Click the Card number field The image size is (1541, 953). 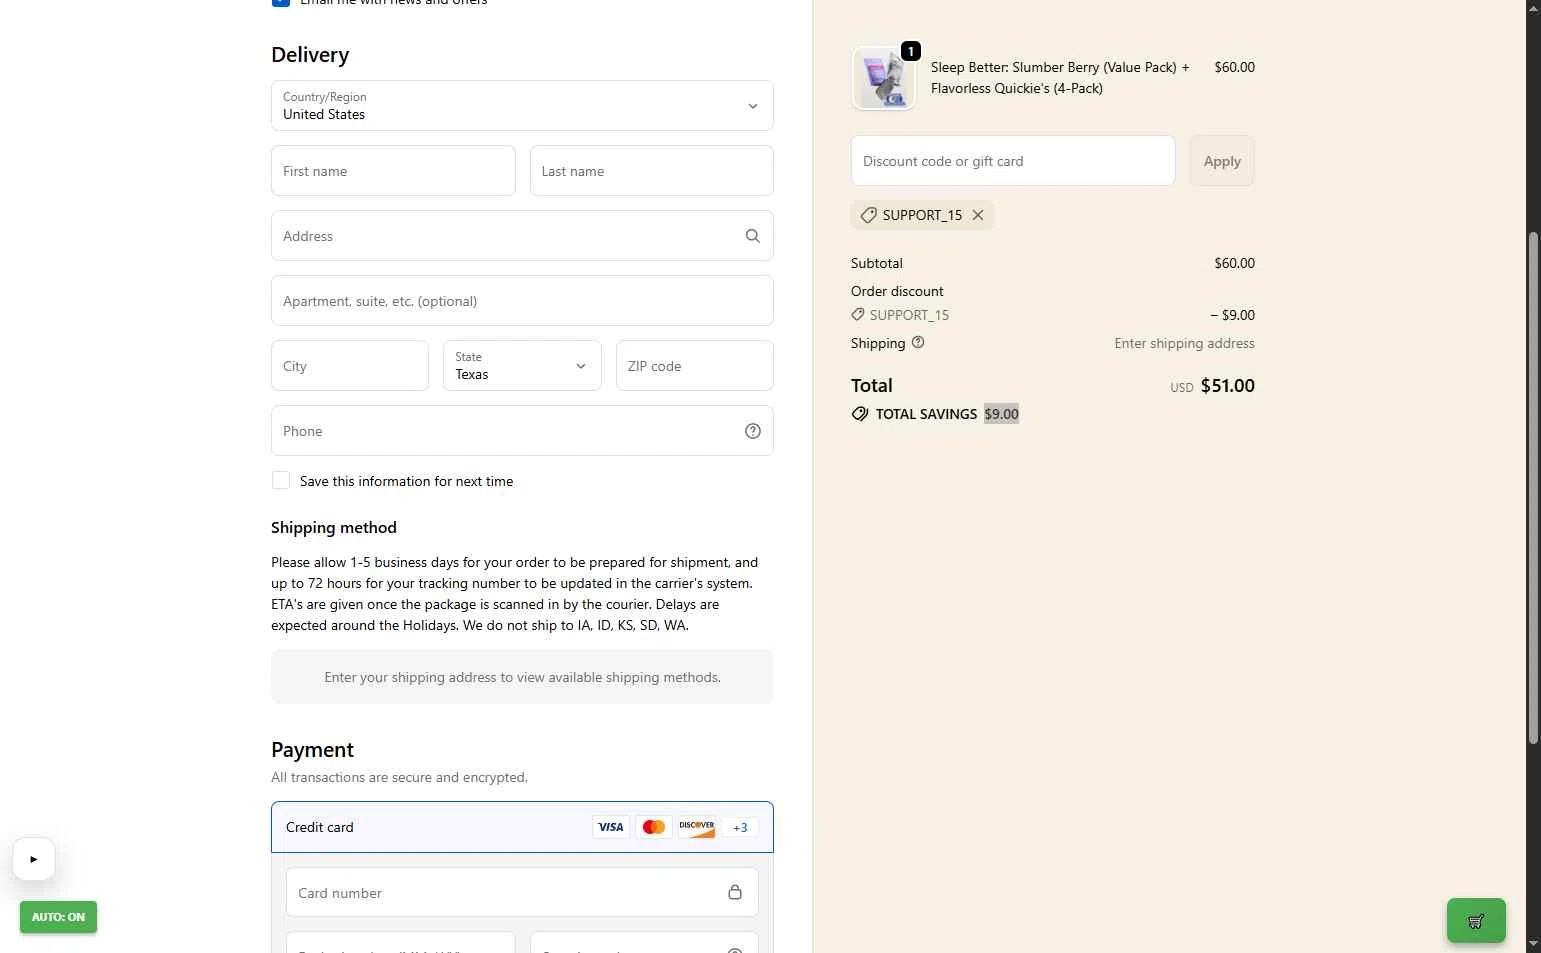pos(522,892)
